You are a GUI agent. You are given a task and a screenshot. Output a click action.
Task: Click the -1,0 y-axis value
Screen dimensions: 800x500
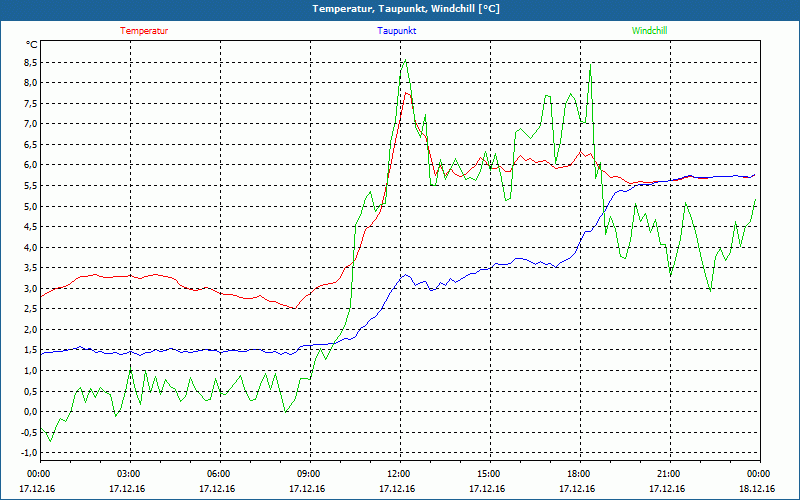[29, 453]
